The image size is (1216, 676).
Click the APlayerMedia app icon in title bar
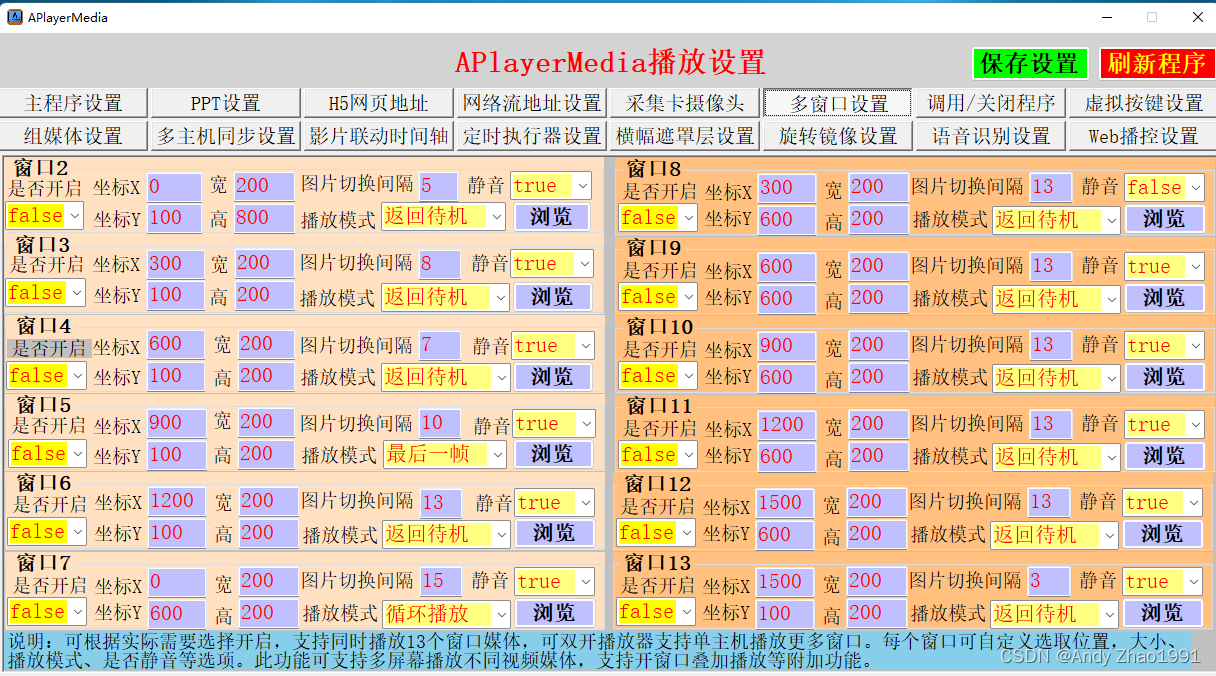(15, 17)
